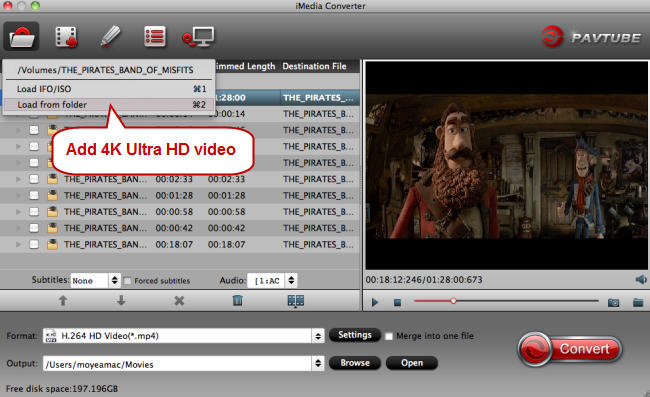
Task: Expand the 00:00:58 title row
Action: coord(18,212)
